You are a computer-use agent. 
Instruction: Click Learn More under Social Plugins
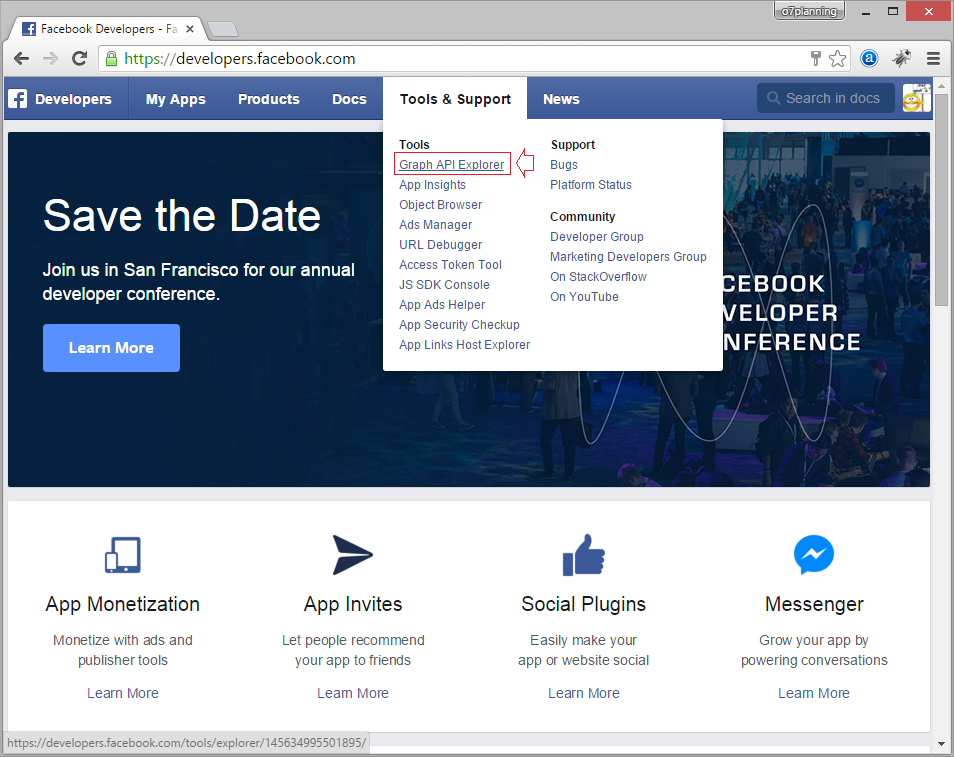pyautogui.click(x=583, y=693)
